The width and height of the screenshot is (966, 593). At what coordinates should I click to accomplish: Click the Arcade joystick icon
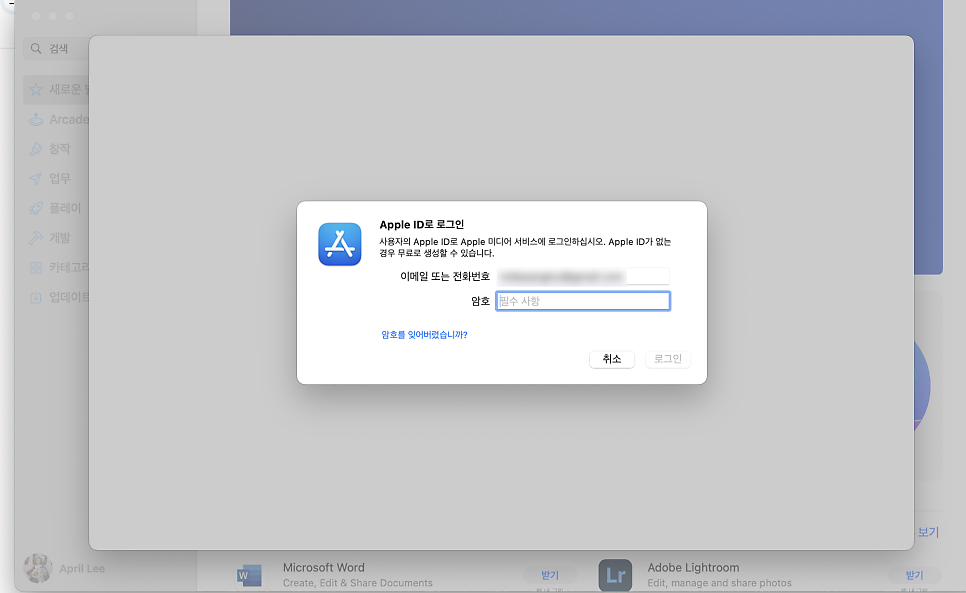(36, 119)
